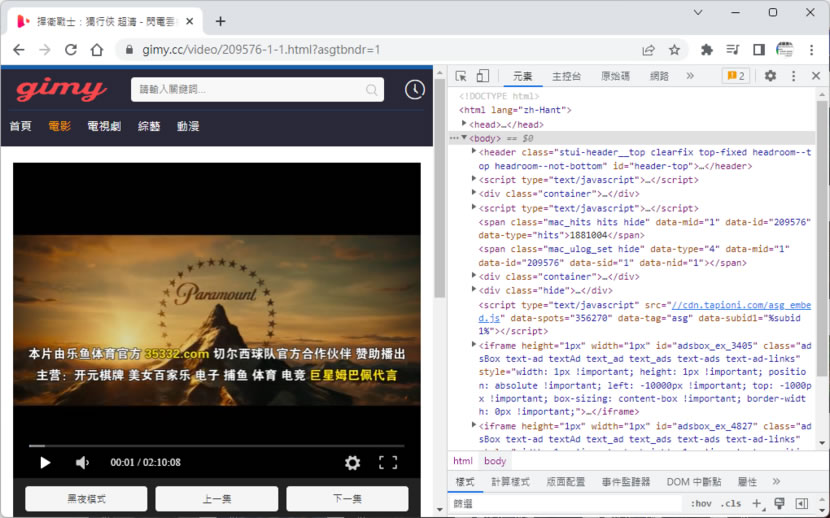Reload the page with the refresh icon
The height and width of the screenshot is (518, 830).
[70, 50]
